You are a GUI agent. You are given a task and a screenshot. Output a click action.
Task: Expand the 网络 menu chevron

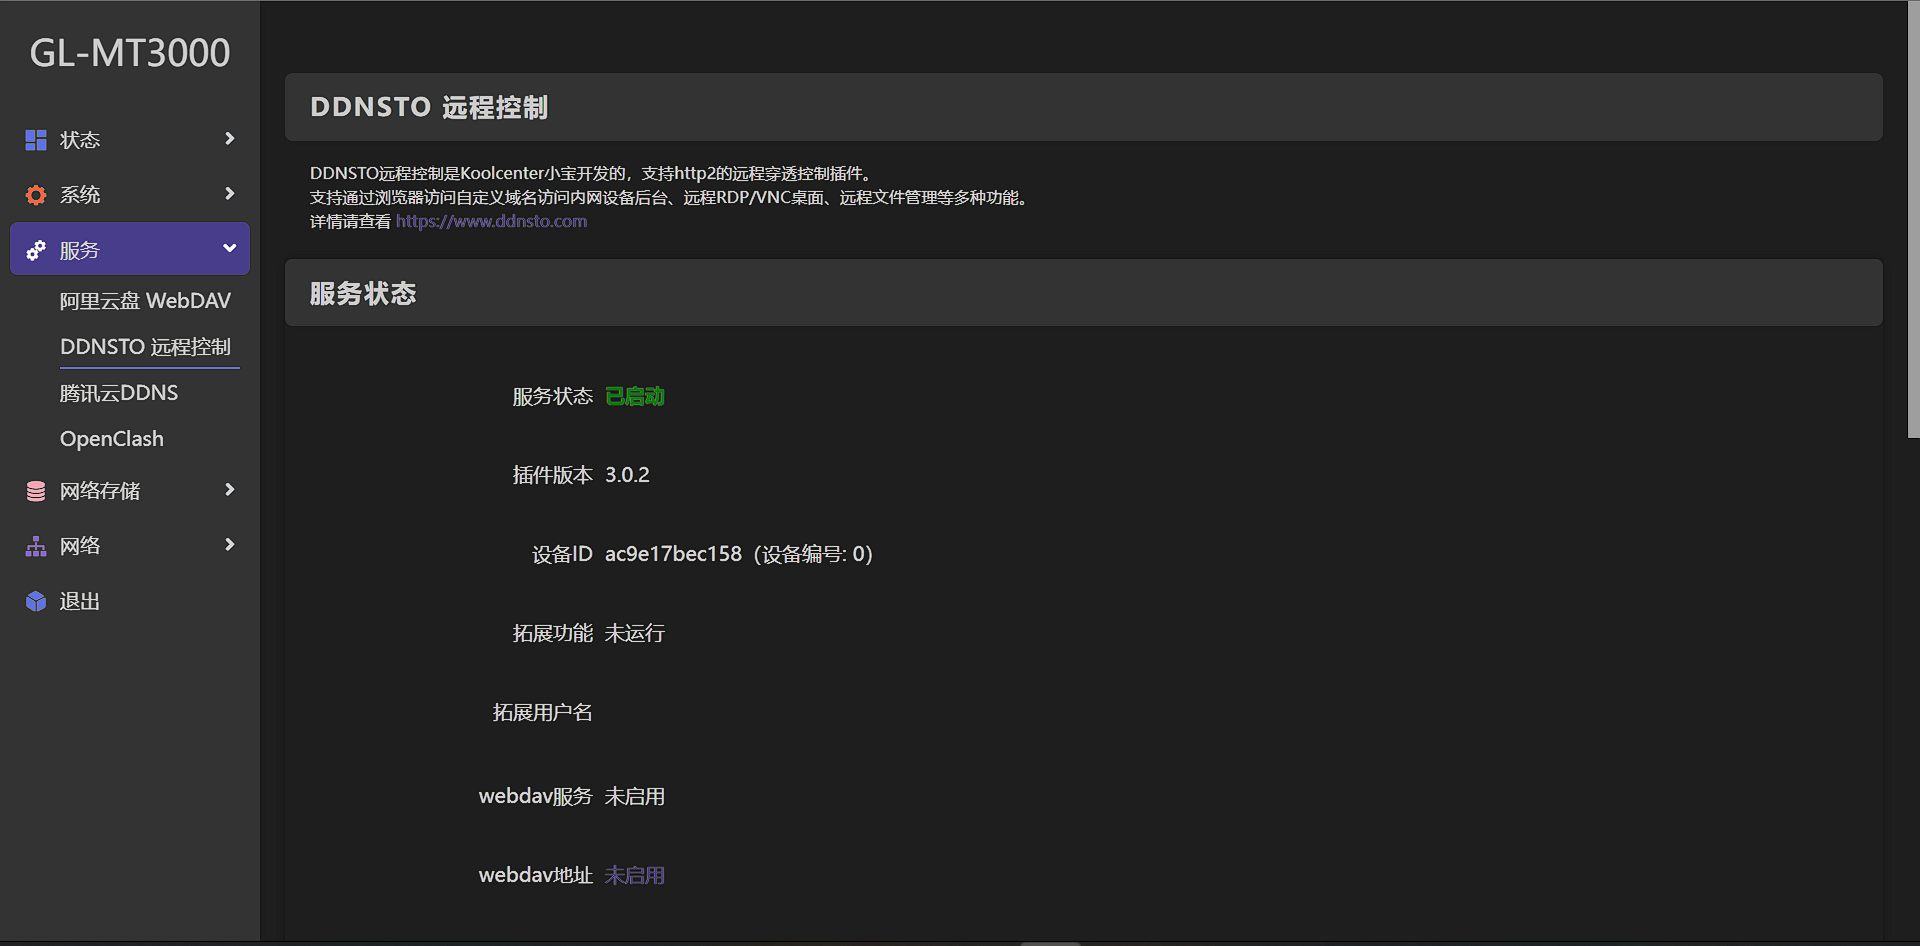(x=230, y=545)
